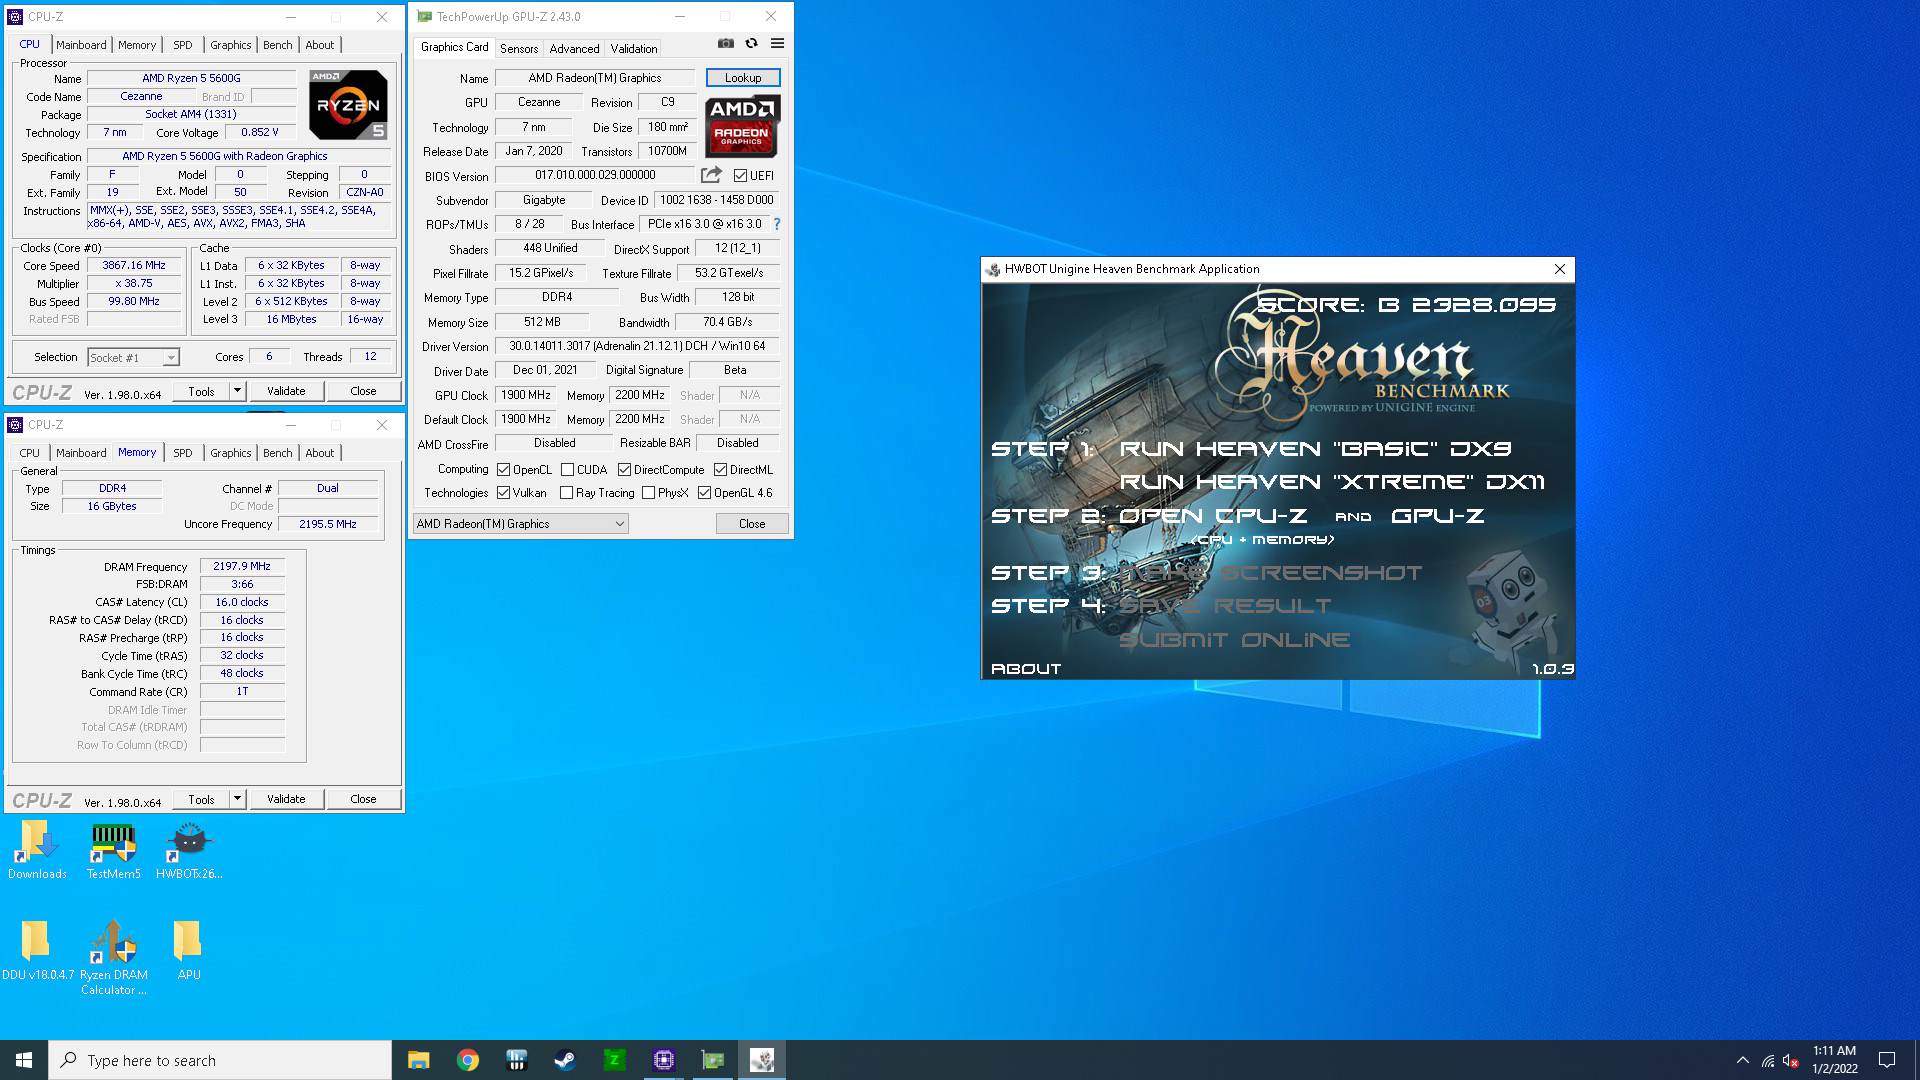The height and width of the screenshot is (1080, 1920).
Task: Click the GPU-Z screenshot camera icon
Action: [x=726, y=43]
